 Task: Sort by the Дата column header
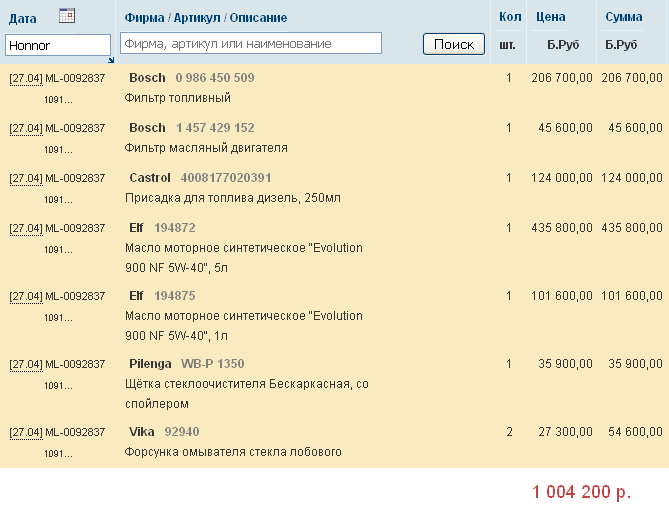[23, 19]
